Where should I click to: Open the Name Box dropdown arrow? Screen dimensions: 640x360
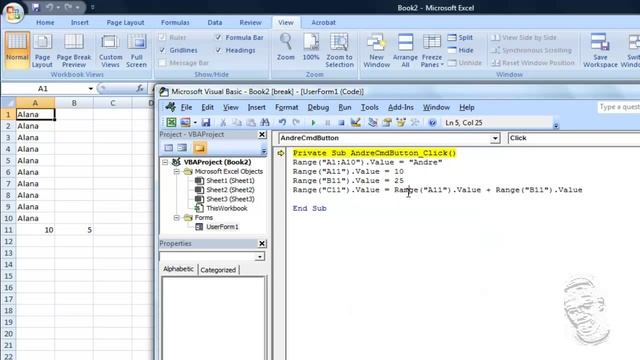point(90,89)
